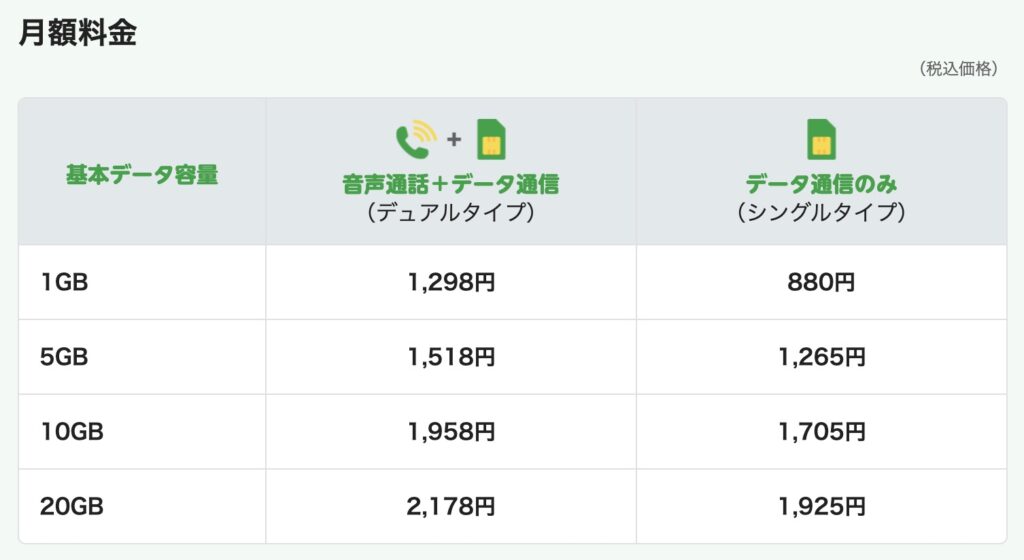Click the SIM icon above データ通信のみ
The width and height of the screenshot is (1024, 560).
[x=821, y=139]
